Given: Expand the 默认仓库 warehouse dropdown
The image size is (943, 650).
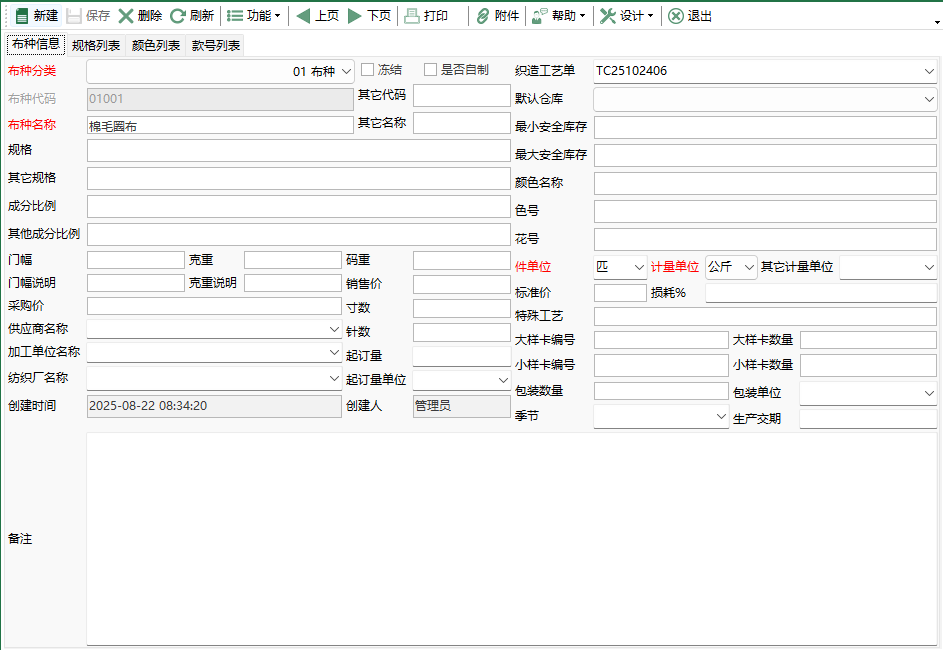Looking at the screenshot, I should (x=928, y=99).
